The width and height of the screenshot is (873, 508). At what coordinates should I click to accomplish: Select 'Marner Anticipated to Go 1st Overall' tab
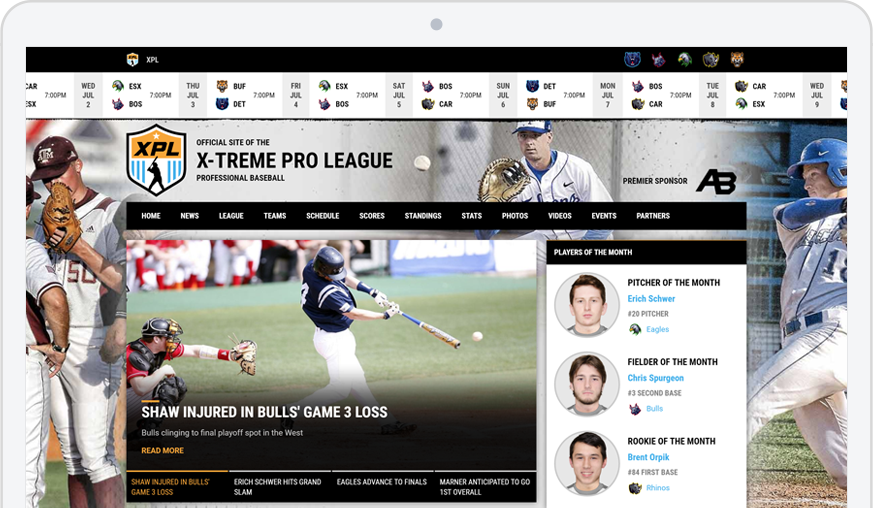(485, 487)
